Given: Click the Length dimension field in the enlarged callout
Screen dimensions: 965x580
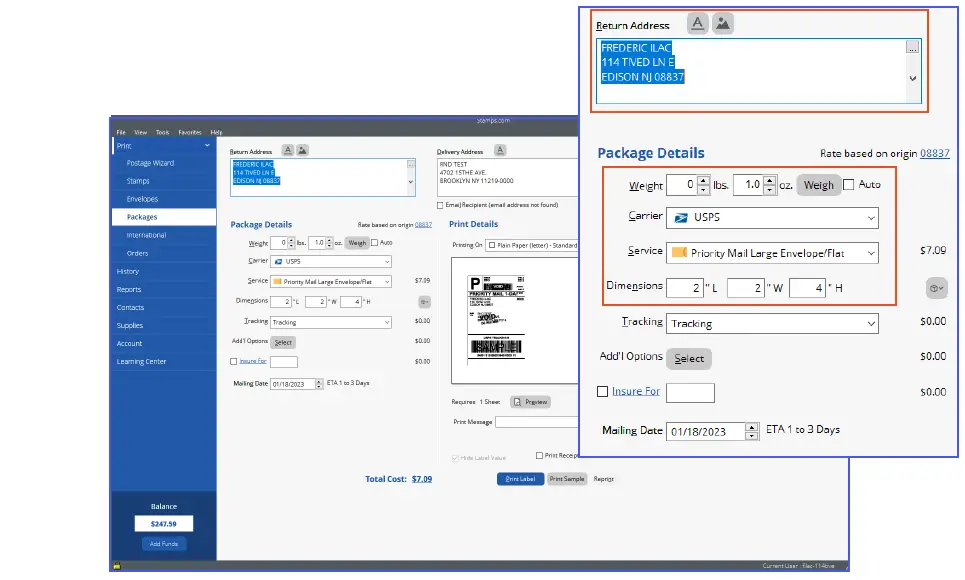Looking at the screenshot, I should coord(684,288).
